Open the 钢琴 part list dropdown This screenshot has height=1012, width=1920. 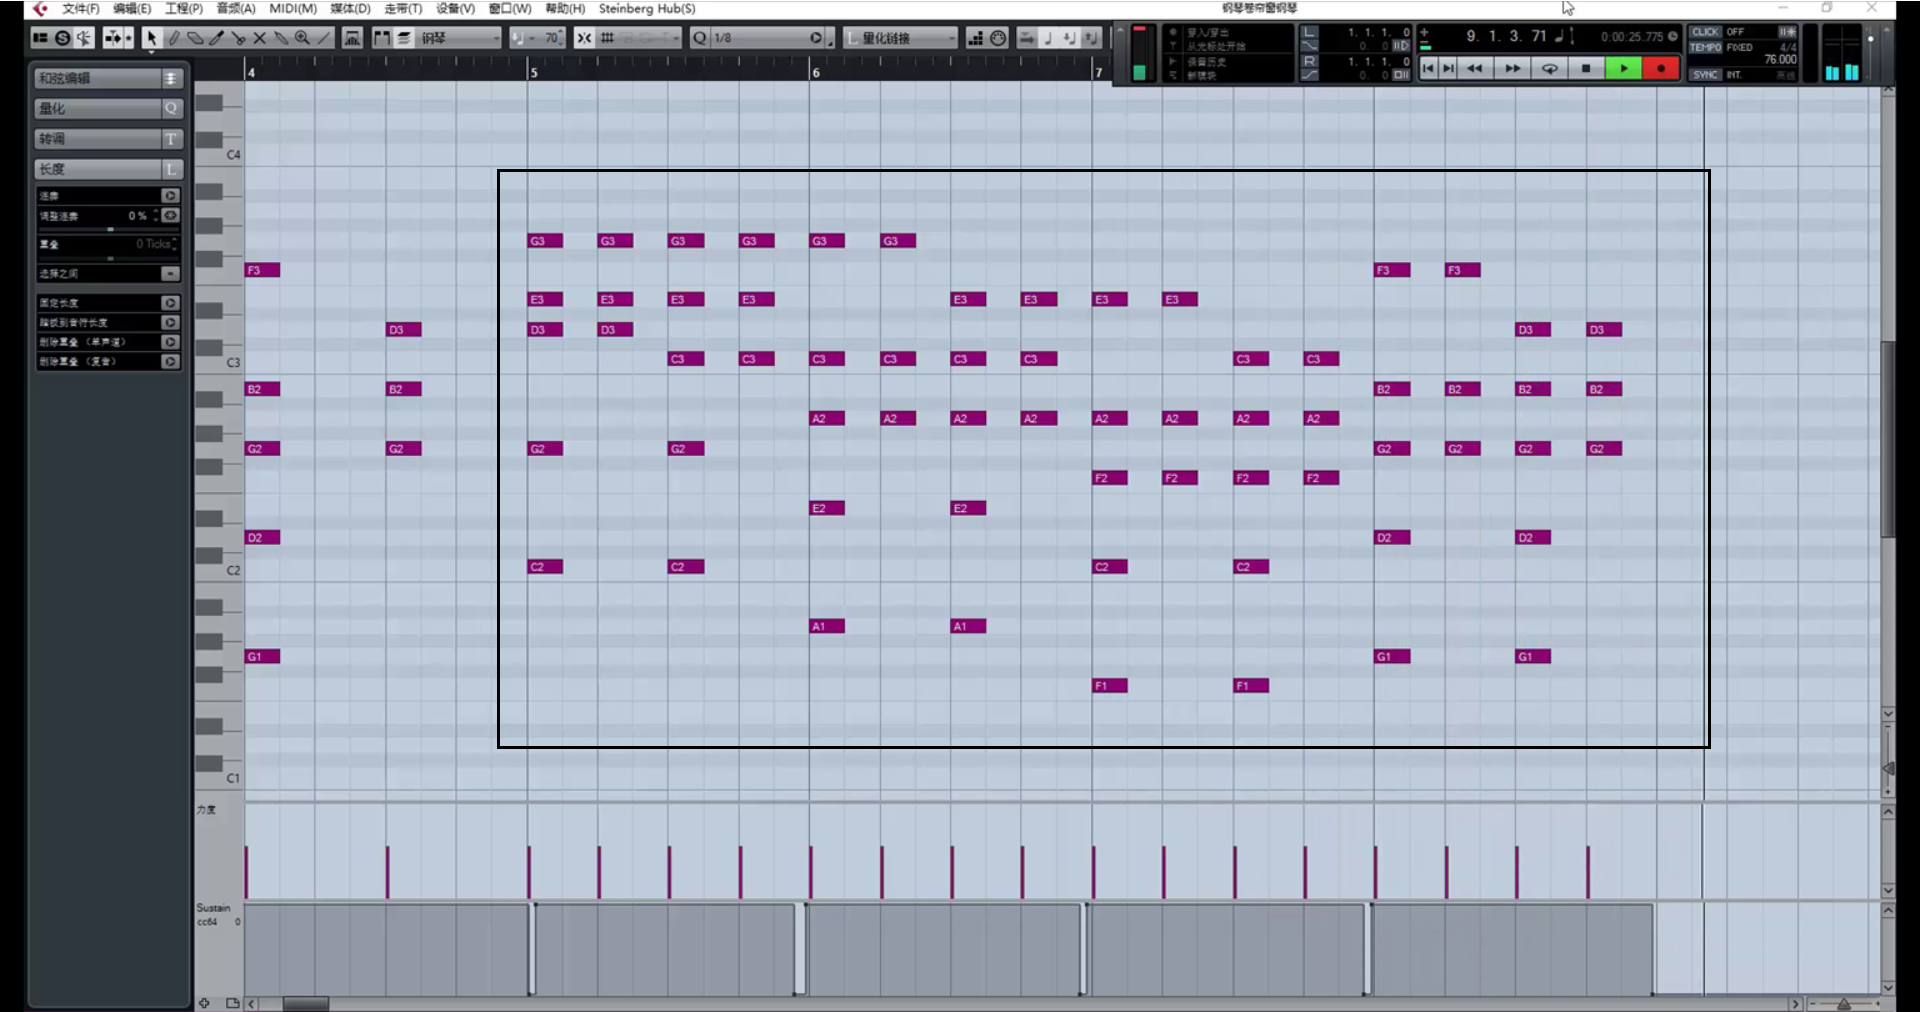point(459,38)
